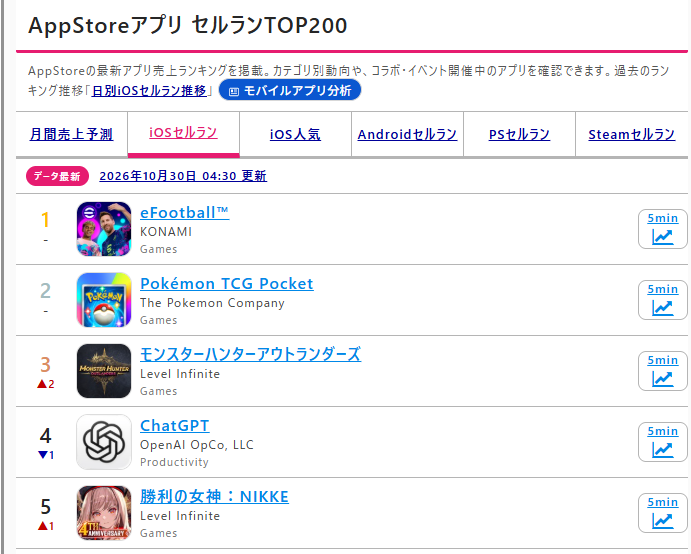Image resolution: width=691 pixels, height=554 pixels.
Task: View NIKKE 5min trend chart icon
Action: coord(662,513)
